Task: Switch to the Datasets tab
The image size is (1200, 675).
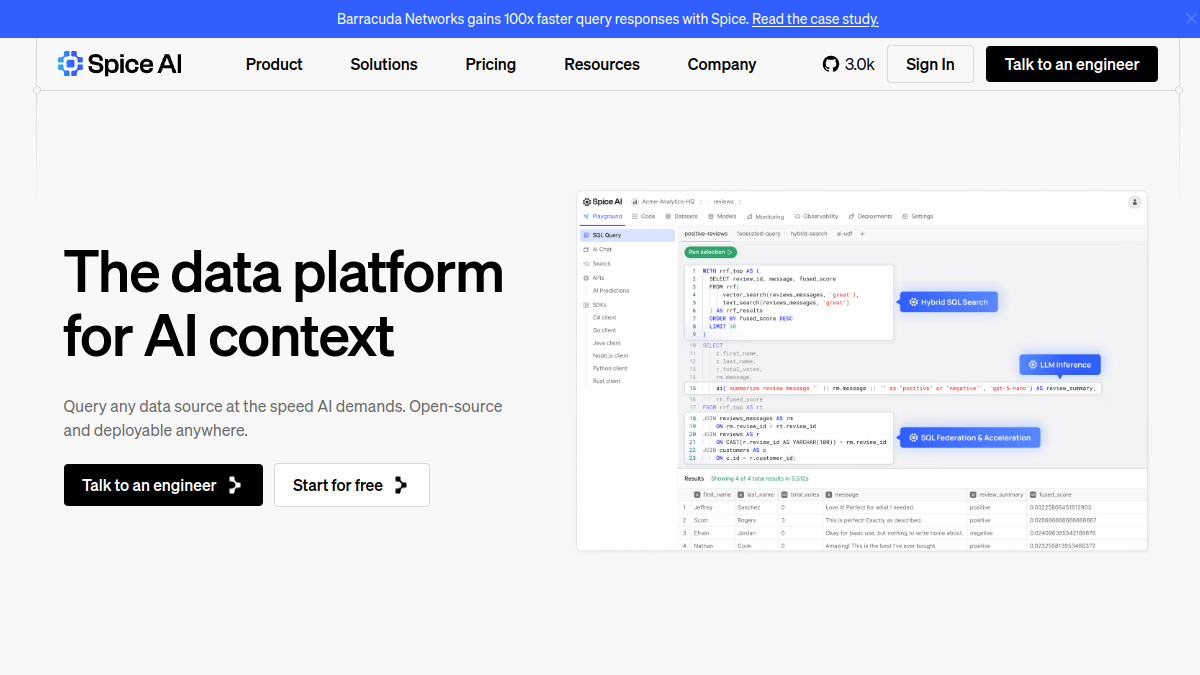Action: 681,216
